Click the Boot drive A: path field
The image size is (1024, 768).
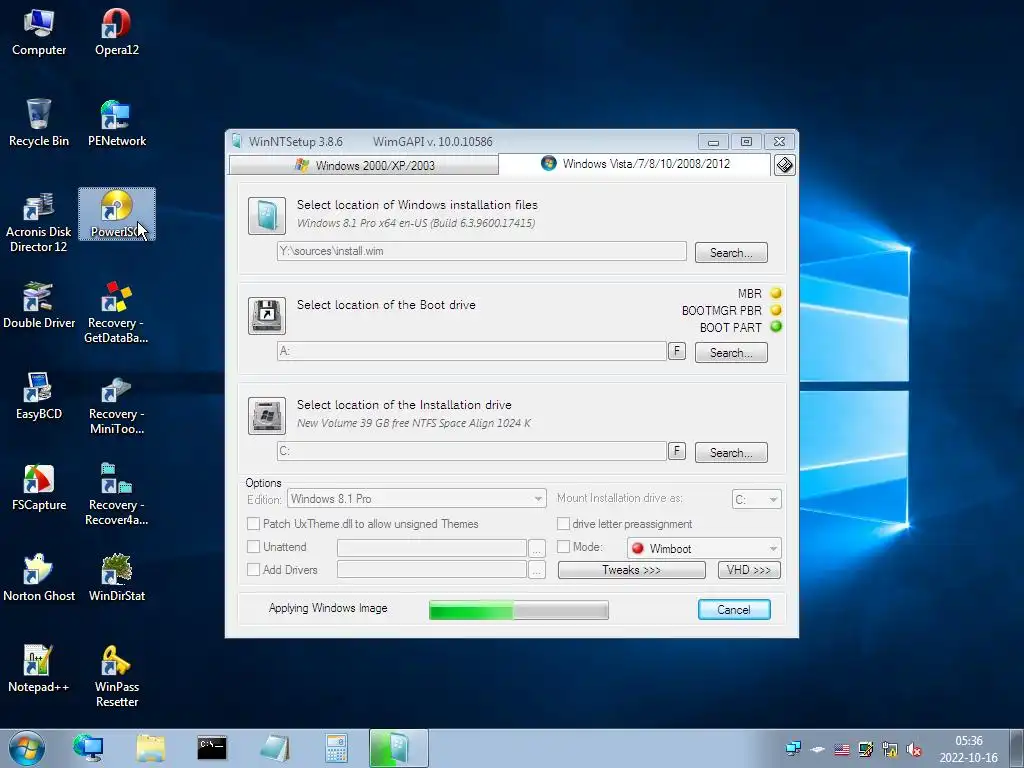pos(472,351)
